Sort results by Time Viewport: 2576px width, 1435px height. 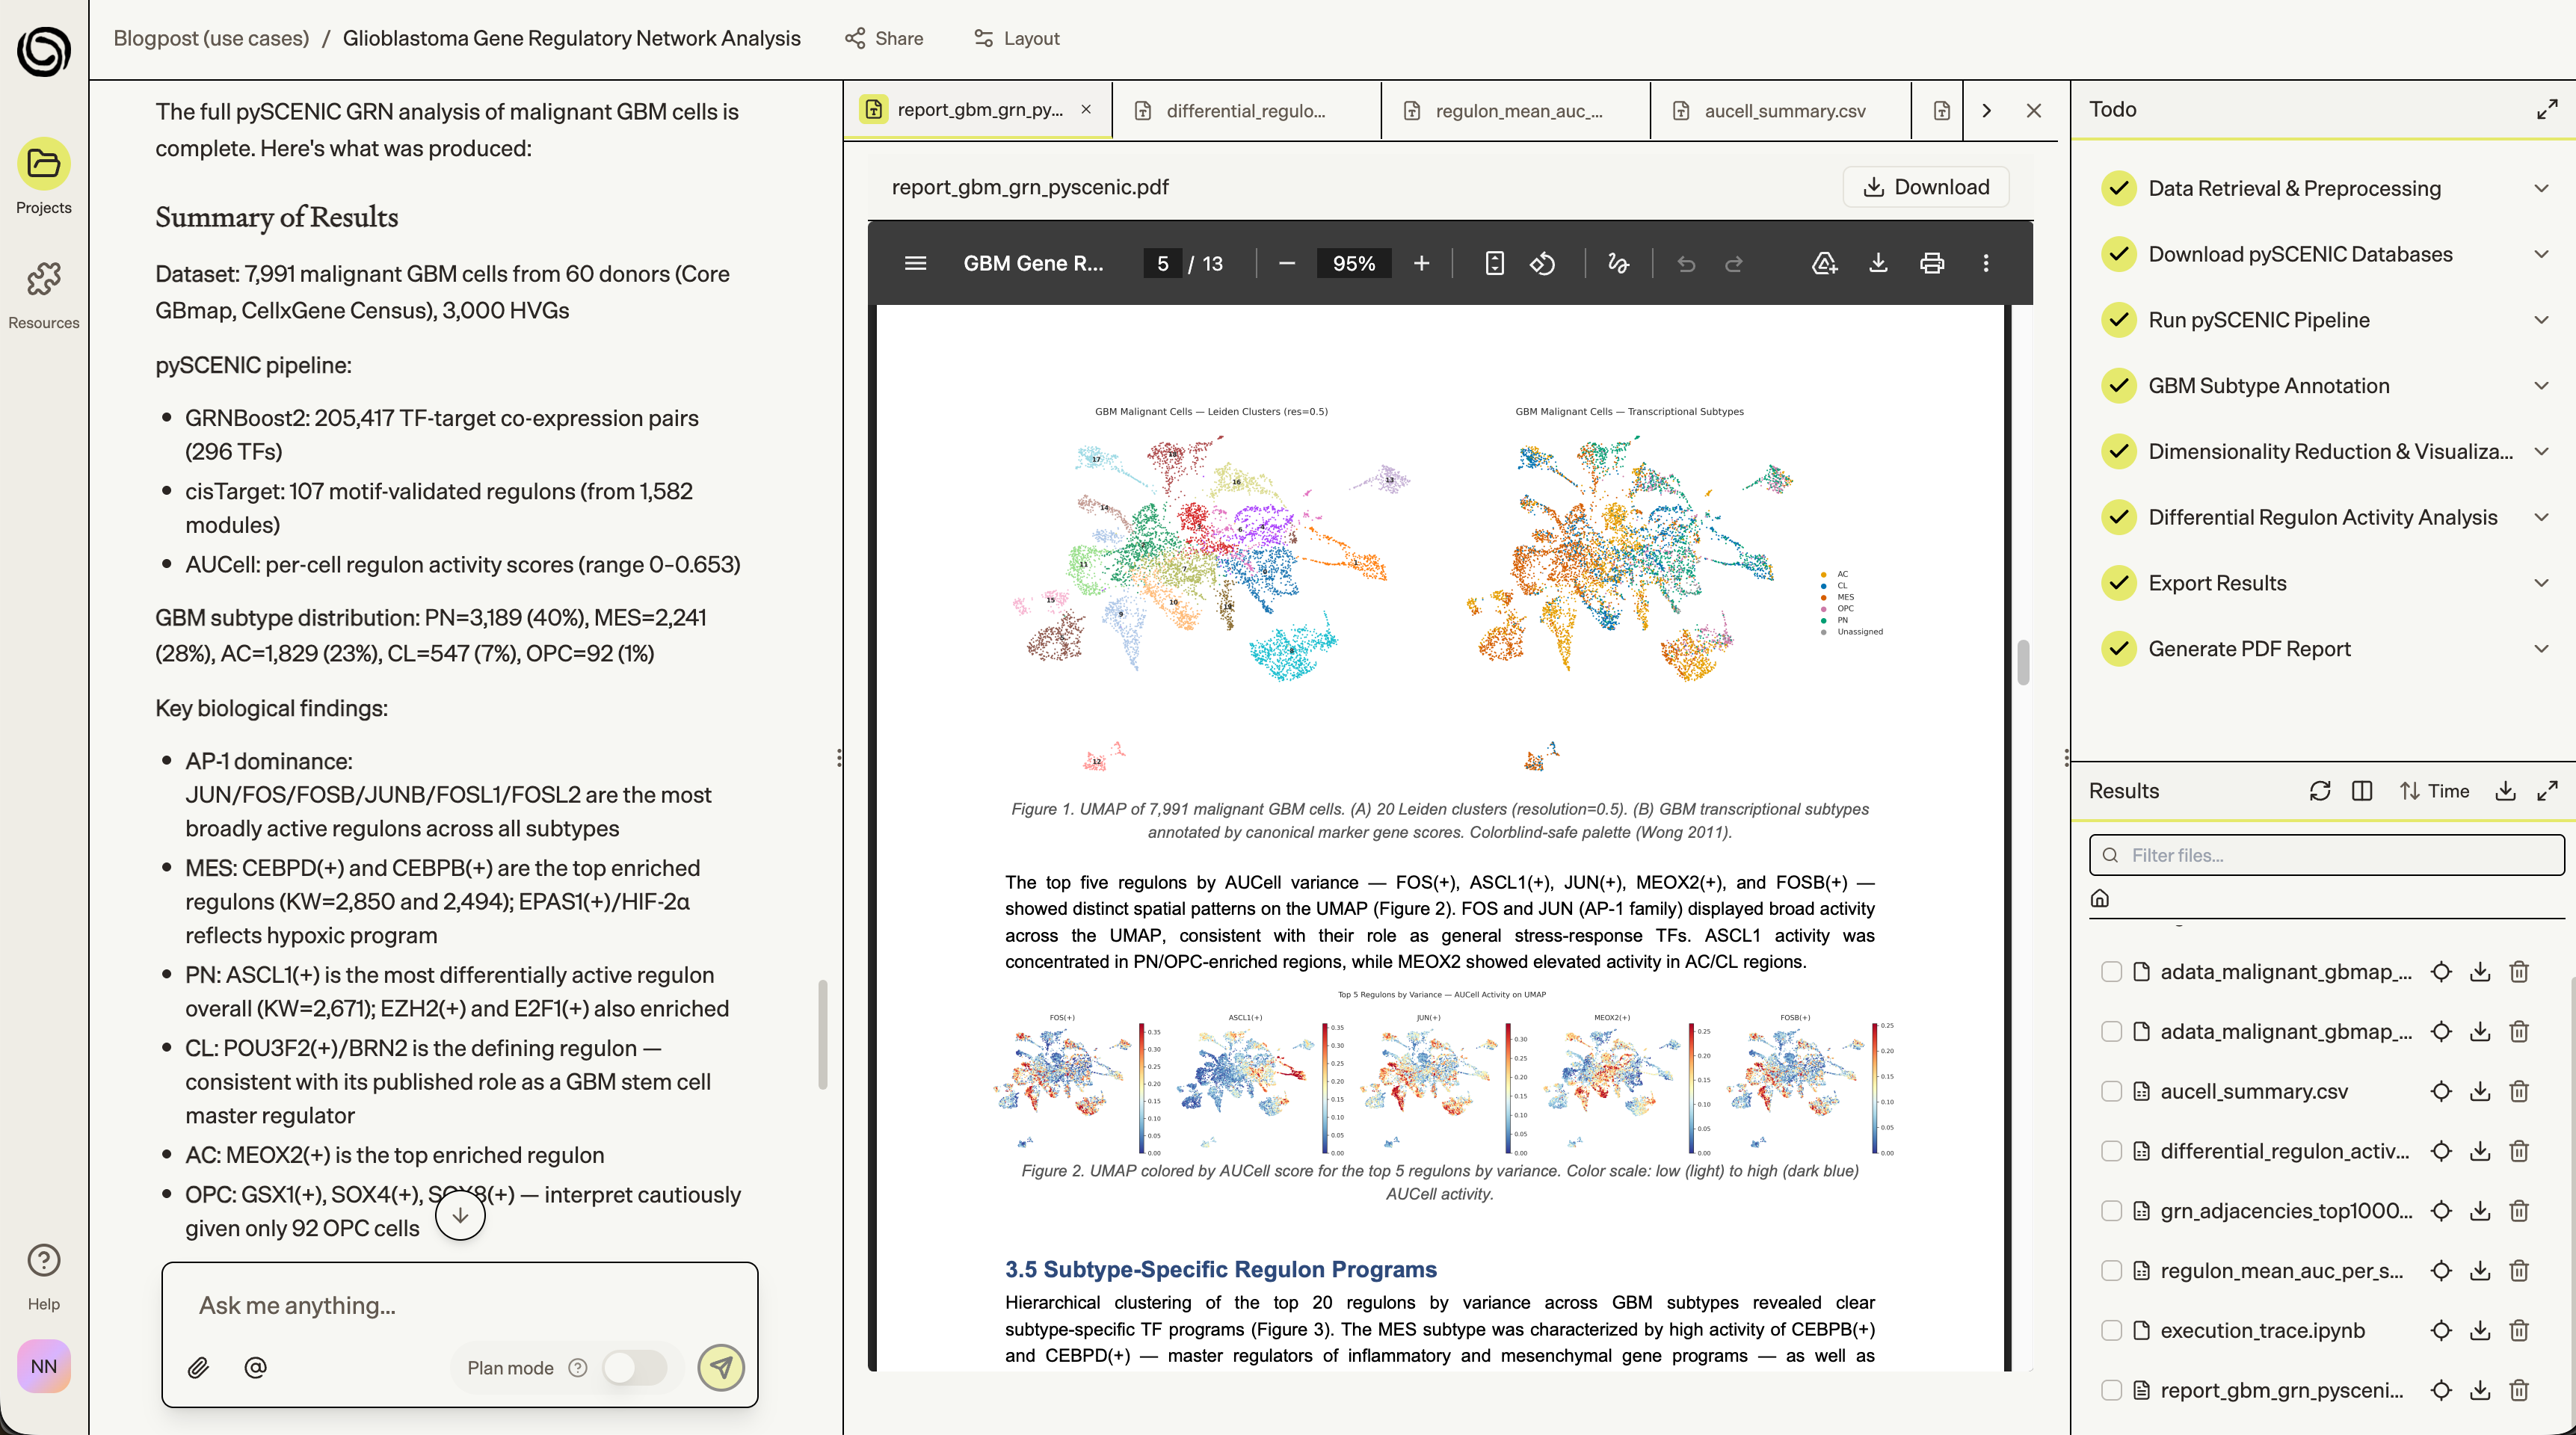click(x=2435, y=791)
